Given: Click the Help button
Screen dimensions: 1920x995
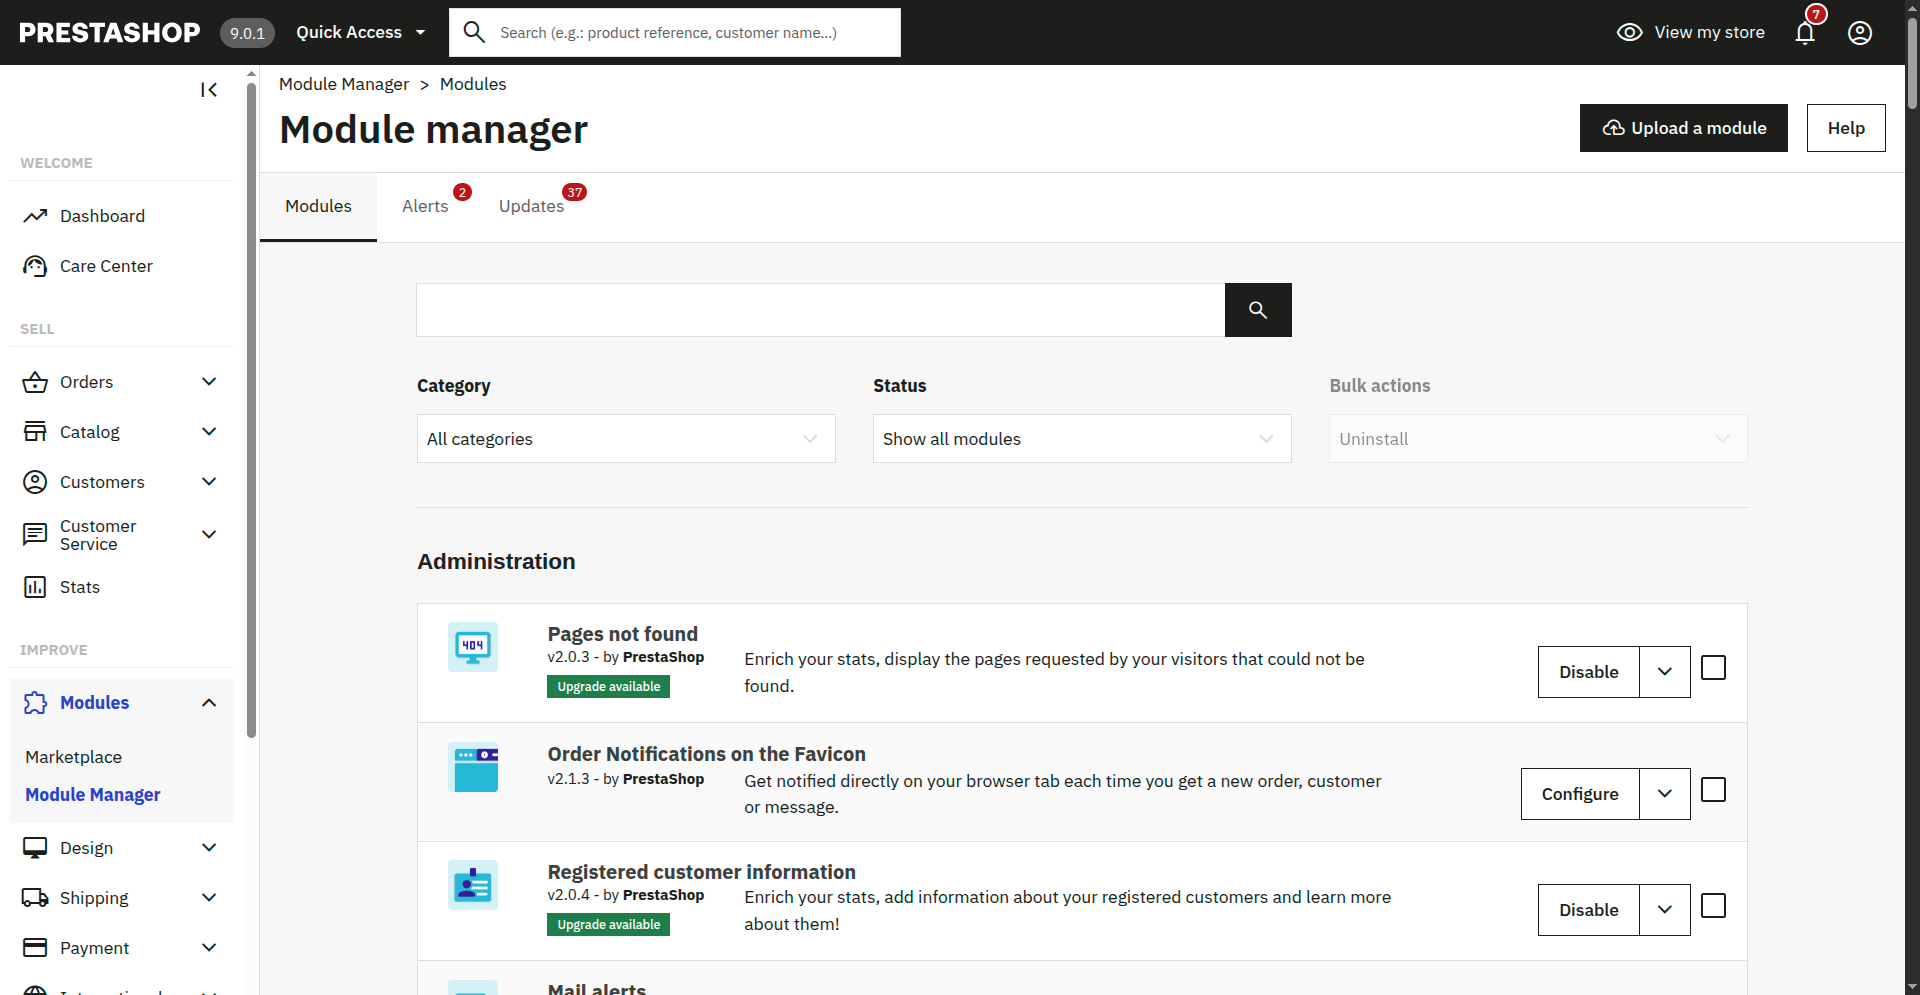Looking at the screenshot, I should tap(1846, 128).
